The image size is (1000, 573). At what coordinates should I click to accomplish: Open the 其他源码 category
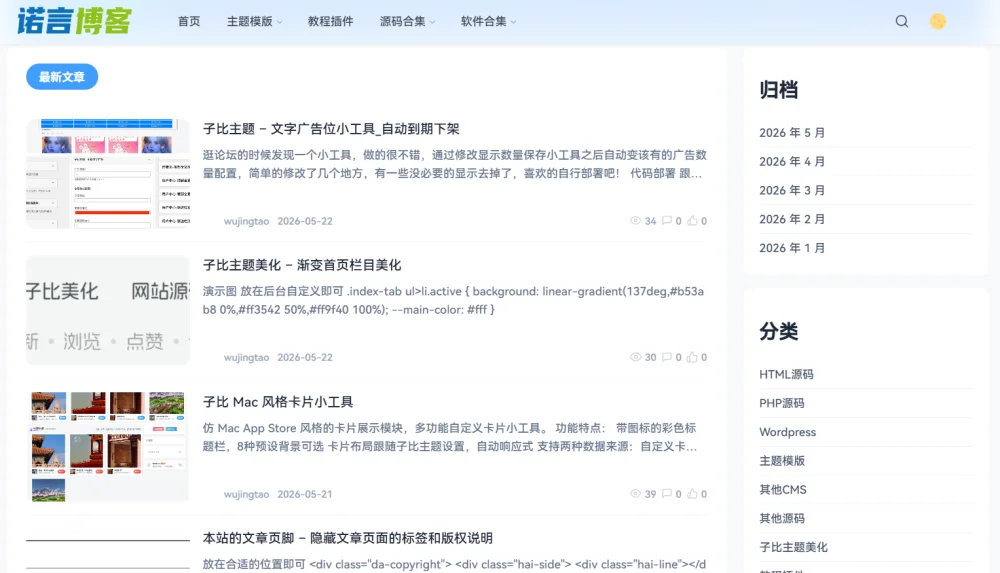(x=782, y=518)
